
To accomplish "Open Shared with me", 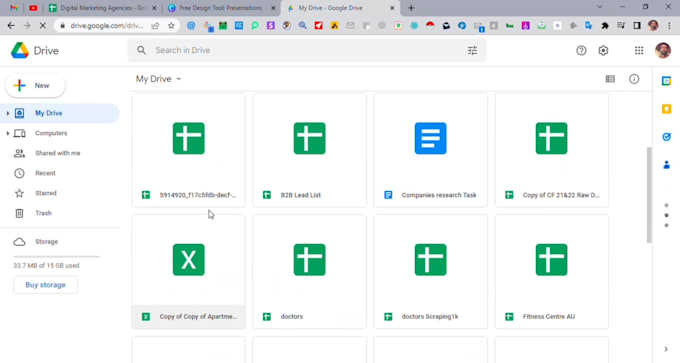I will 57,153.
